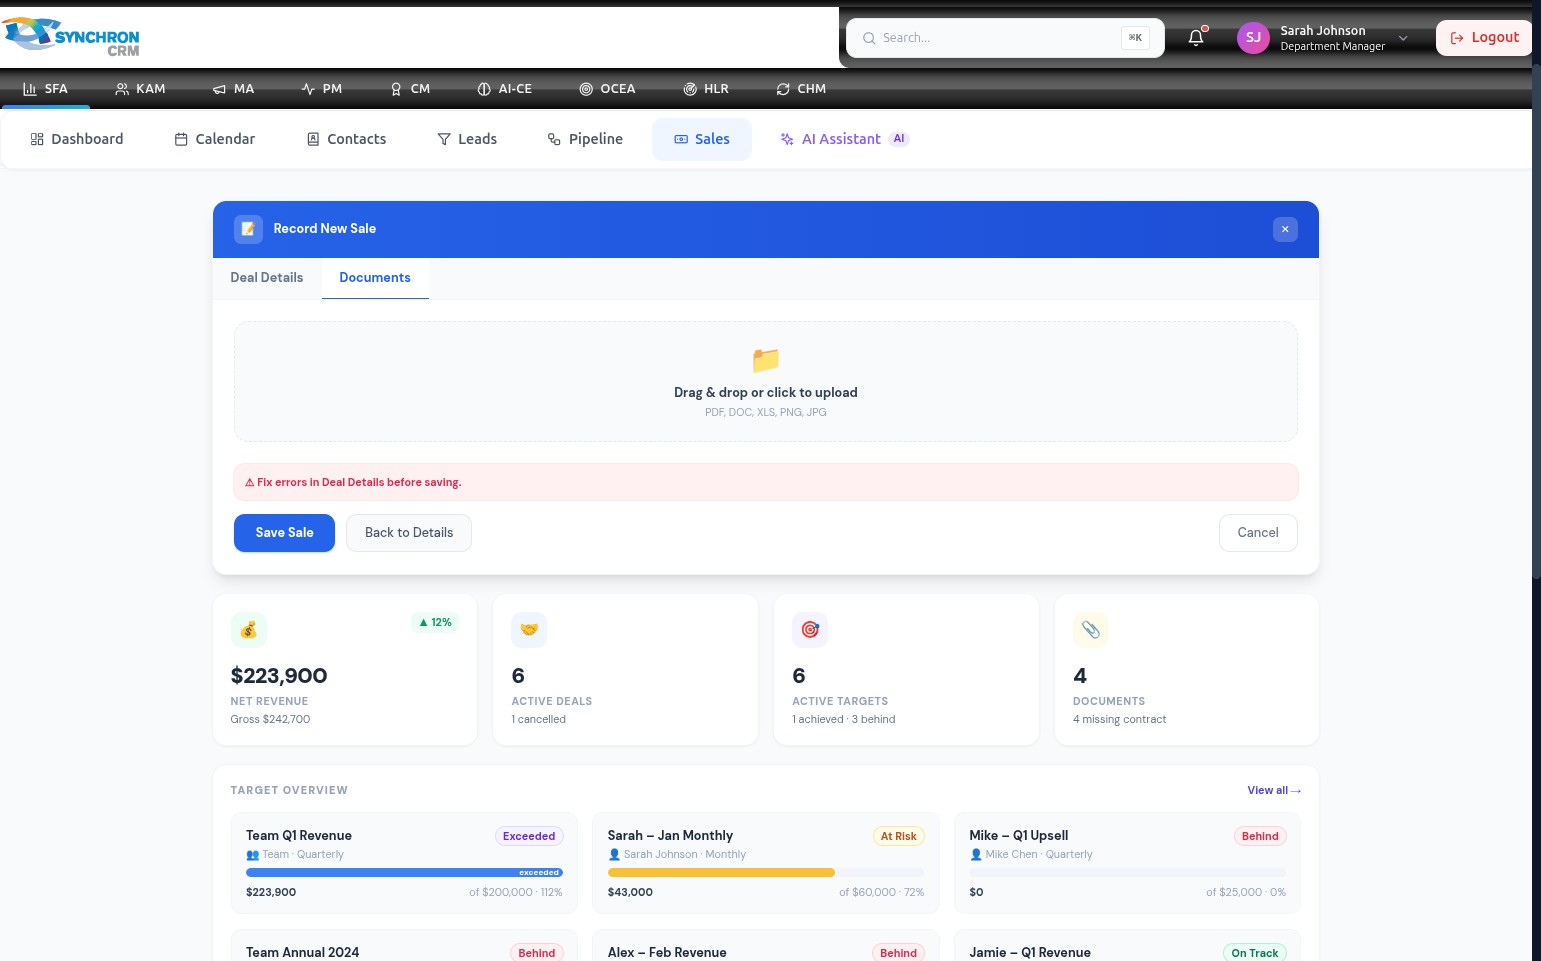Expand the Sarah Johnson profile chevron
The height and width of the screenshot is (961, 1541).
click(1403, 38)
